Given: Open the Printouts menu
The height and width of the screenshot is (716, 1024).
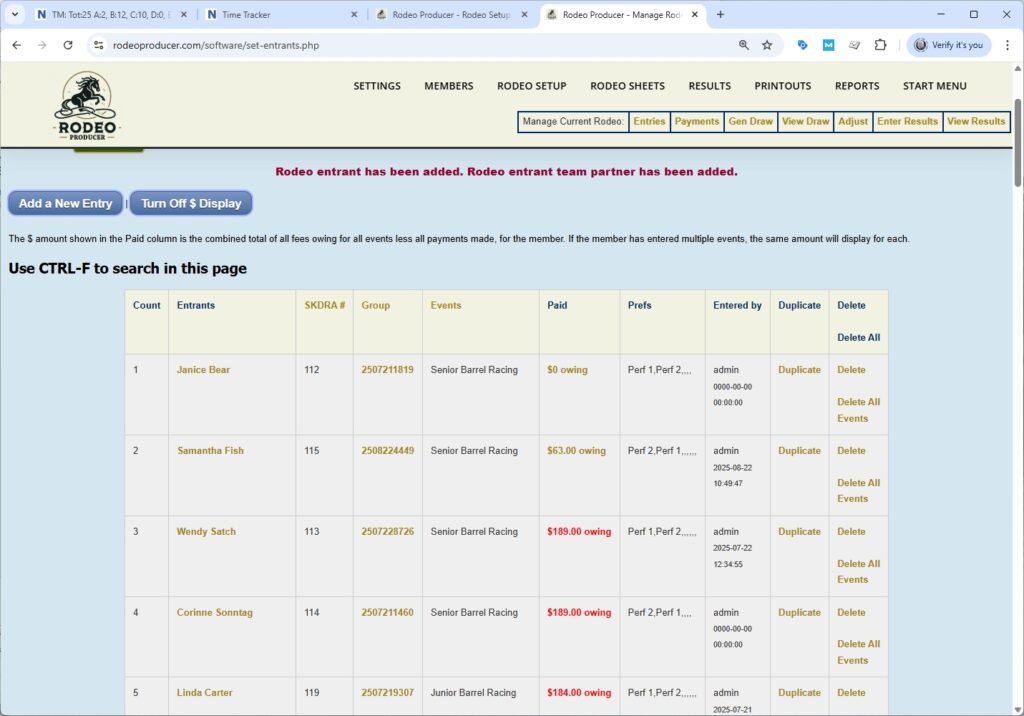Looking at the screenshot, I should pyautogui.click(x=782, y=86).
